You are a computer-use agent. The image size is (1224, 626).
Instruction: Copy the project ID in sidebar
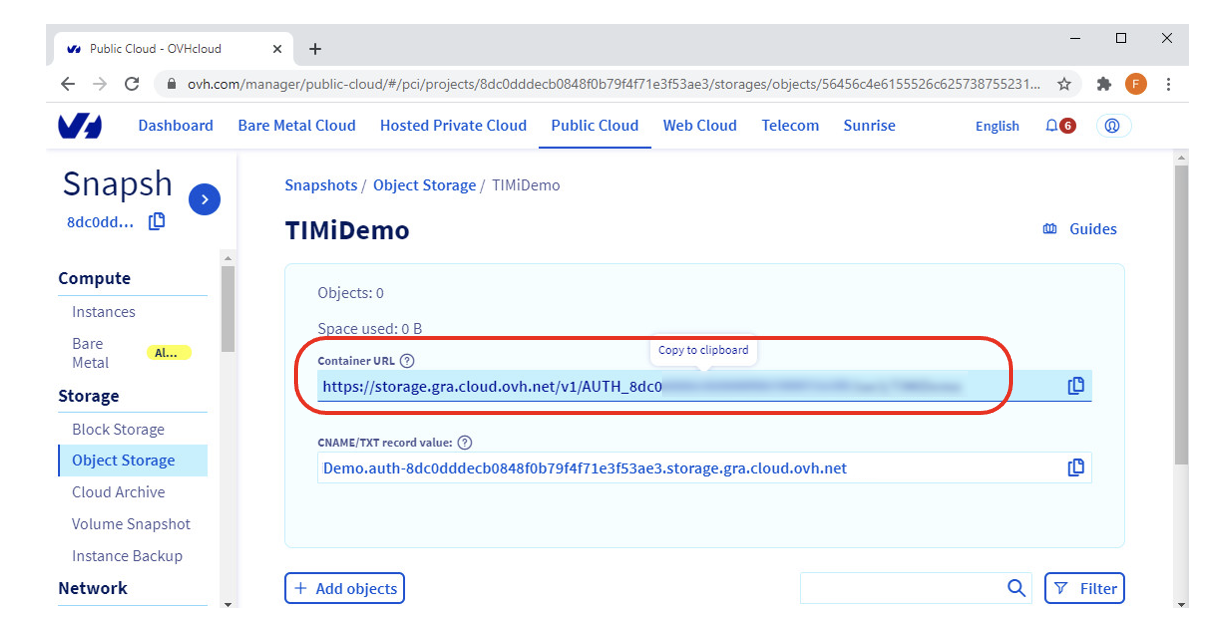(x=157, y=222)
